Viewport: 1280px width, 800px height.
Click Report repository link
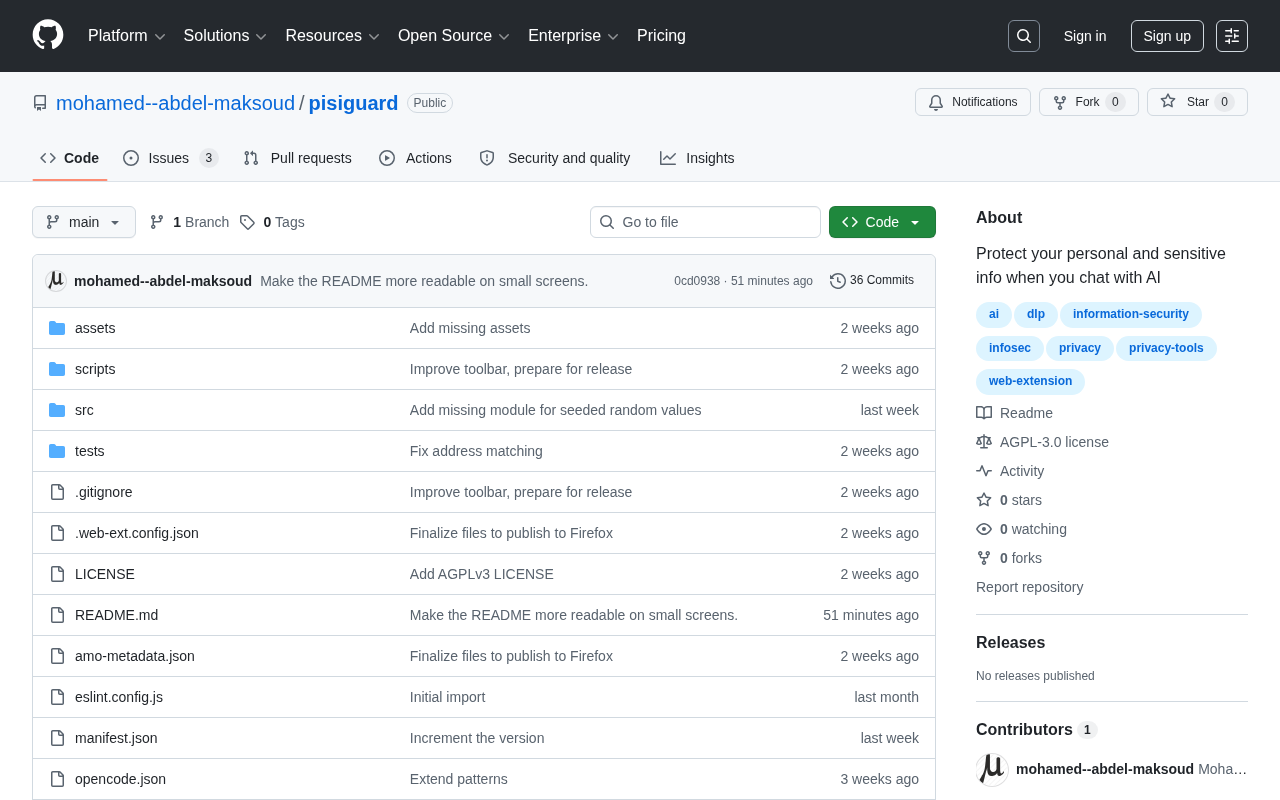coord(1029,587)
